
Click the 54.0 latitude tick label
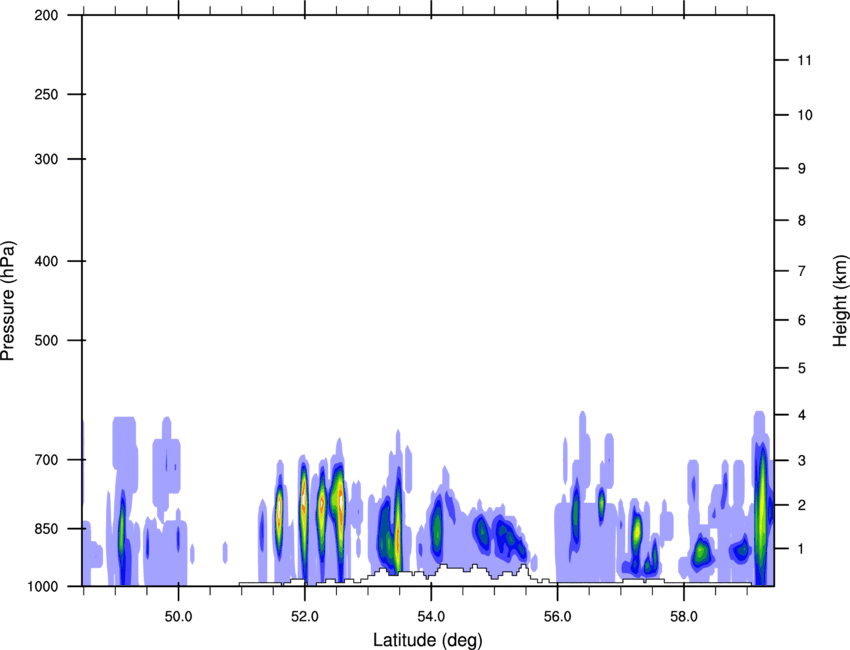coord(432,617)
